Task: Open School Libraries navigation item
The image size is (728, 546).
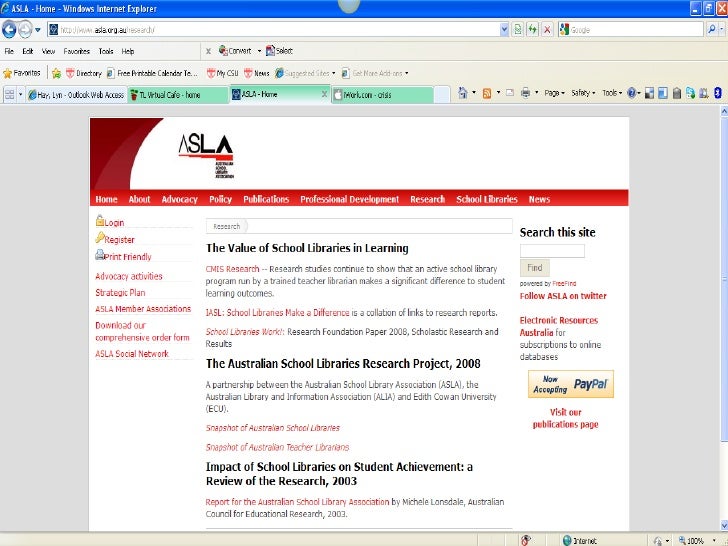Action: (487, 199)
